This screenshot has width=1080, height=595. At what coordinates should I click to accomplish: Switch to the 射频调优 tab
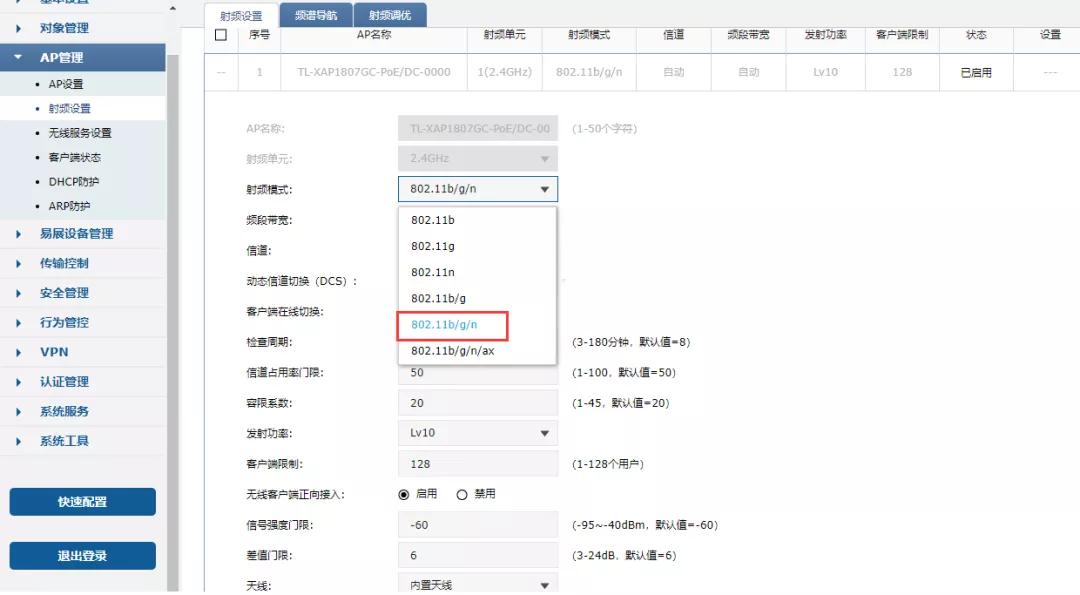click(x=391, y=15)
